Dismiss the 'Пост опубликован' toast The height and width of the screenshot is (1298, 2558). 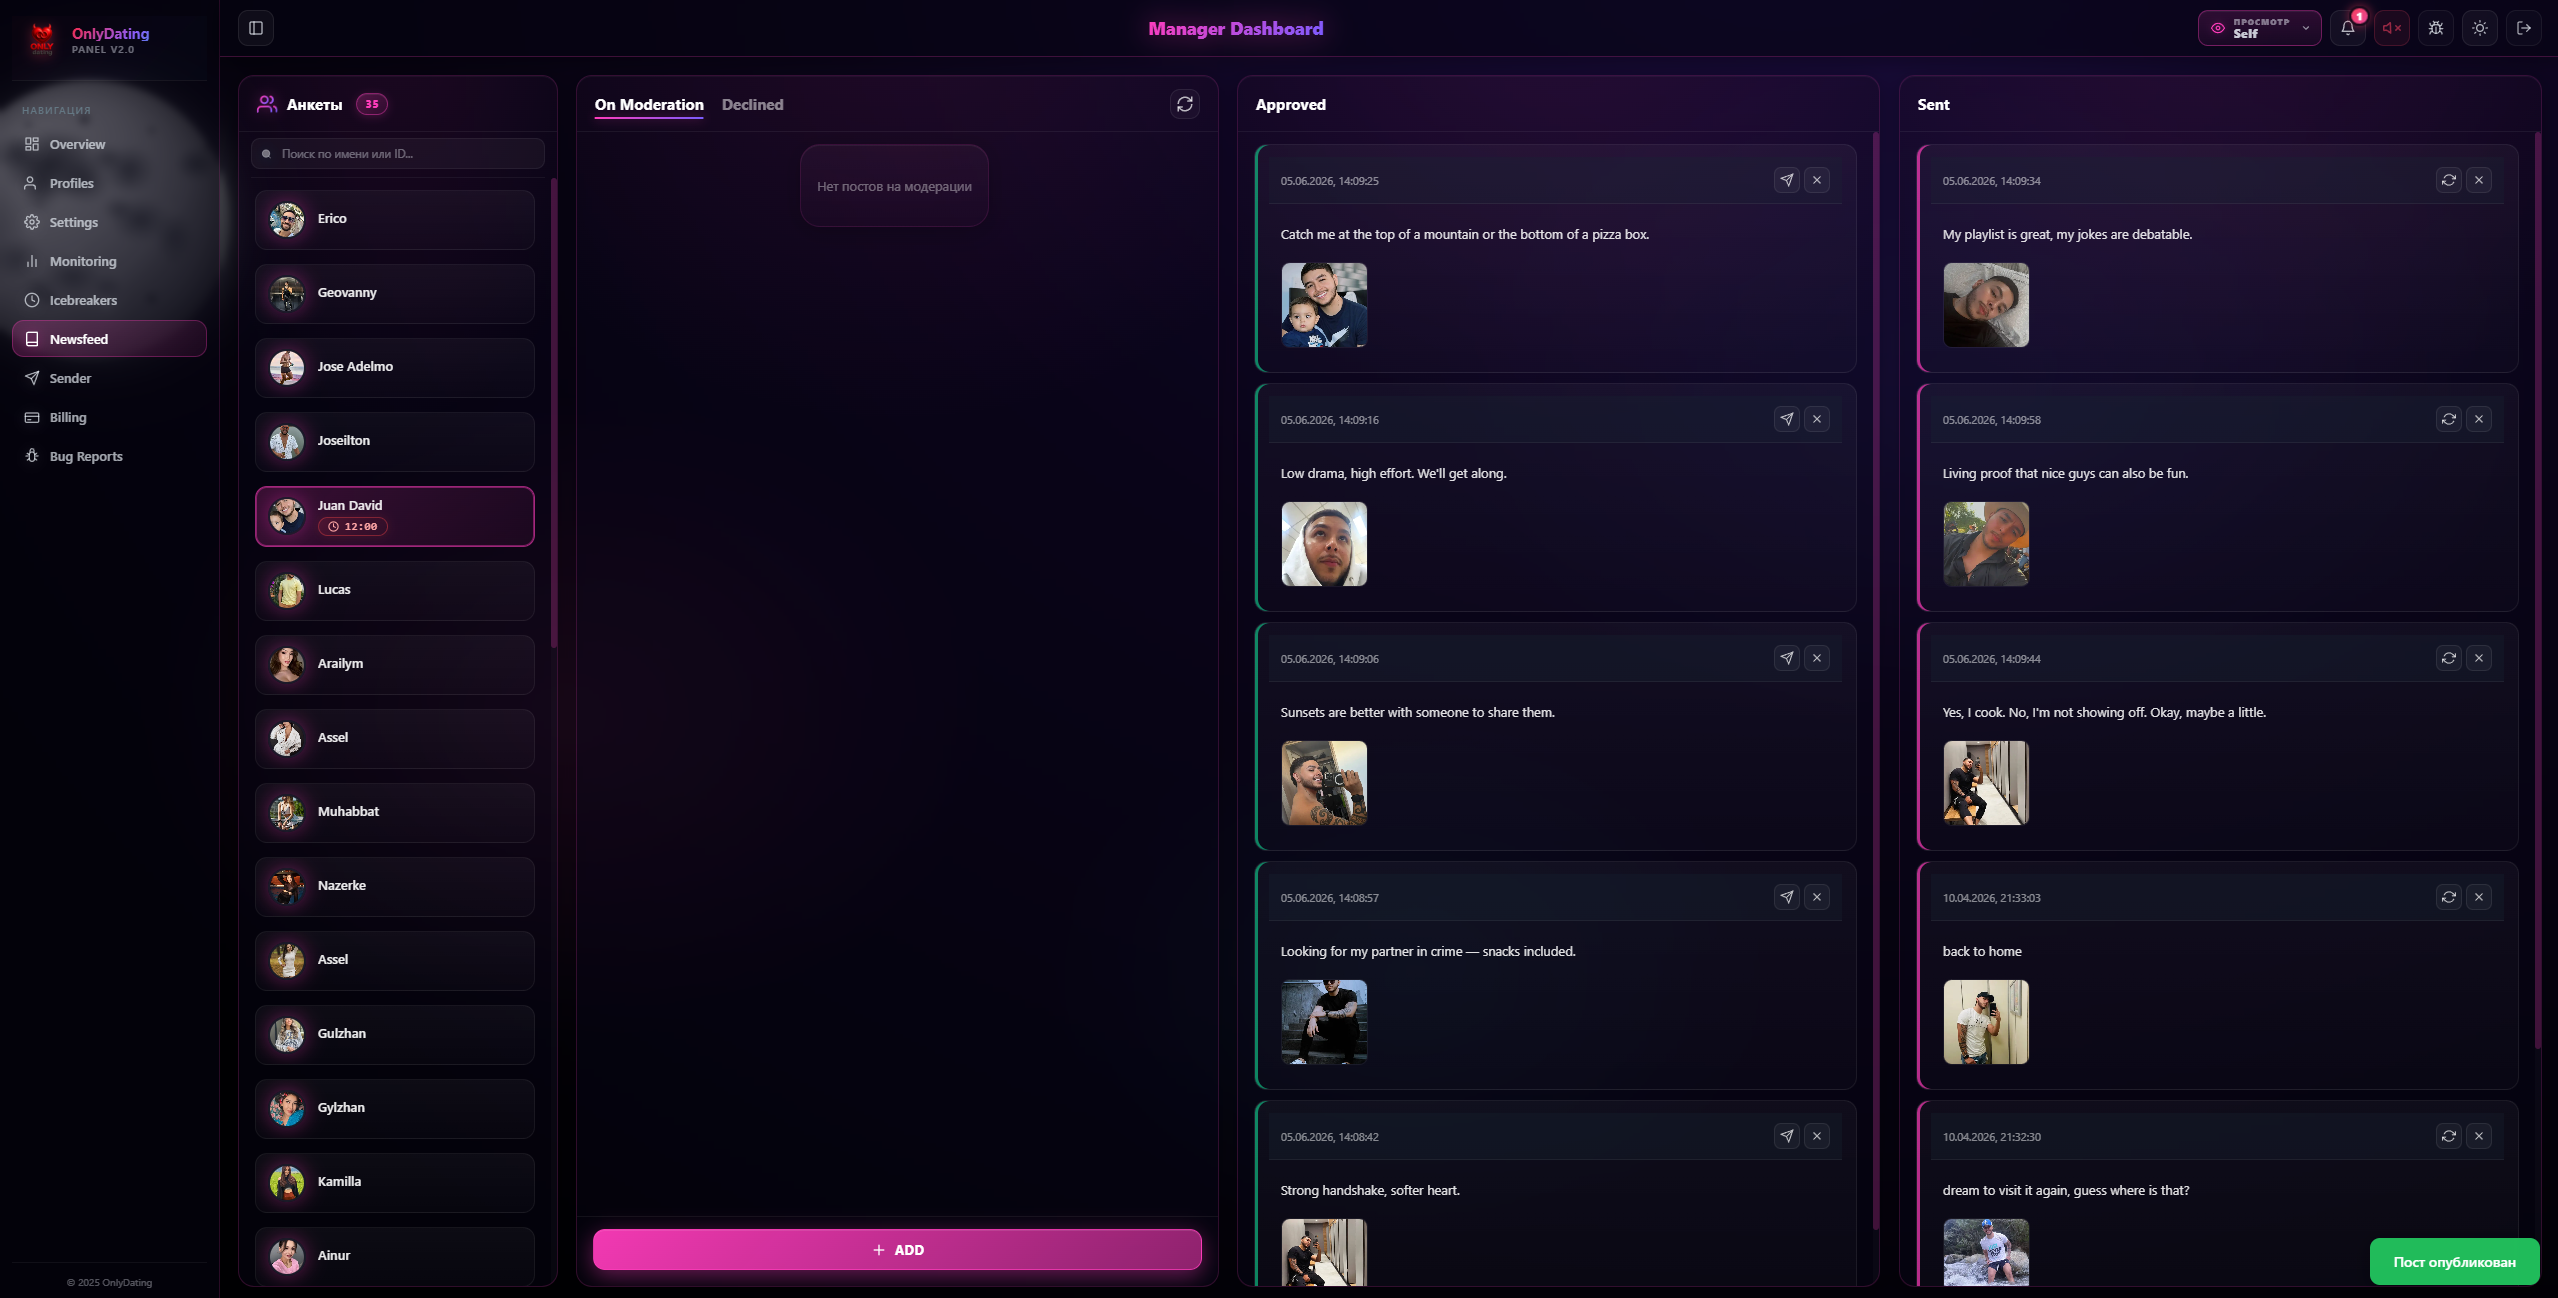(2454, 1262)
